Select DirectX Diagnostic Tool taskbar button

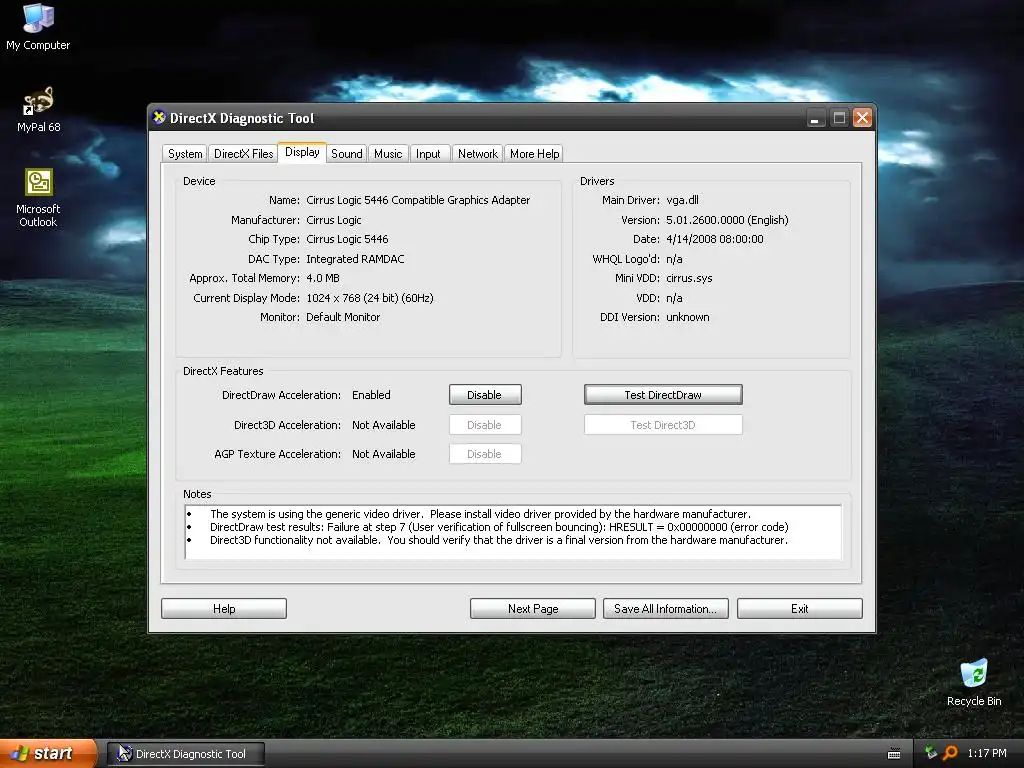pyautogui.click(x=186, y=754)
